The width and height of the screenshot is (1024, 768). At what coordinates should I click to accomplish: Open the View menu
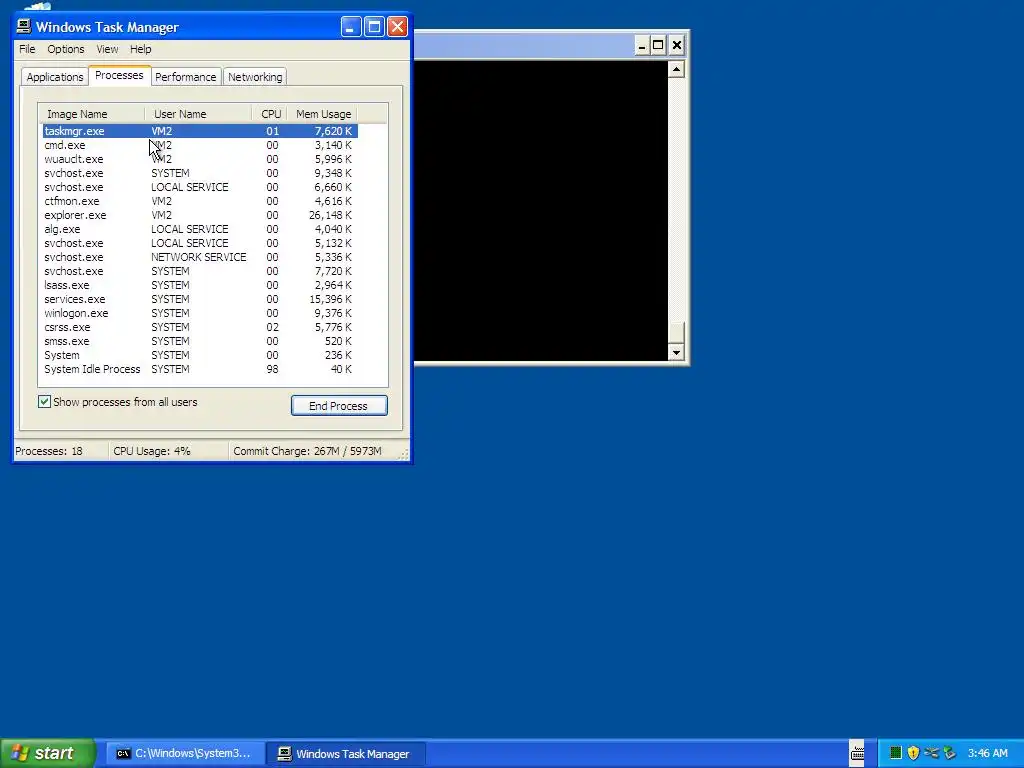pyautogui.click(x=107, y=49)
